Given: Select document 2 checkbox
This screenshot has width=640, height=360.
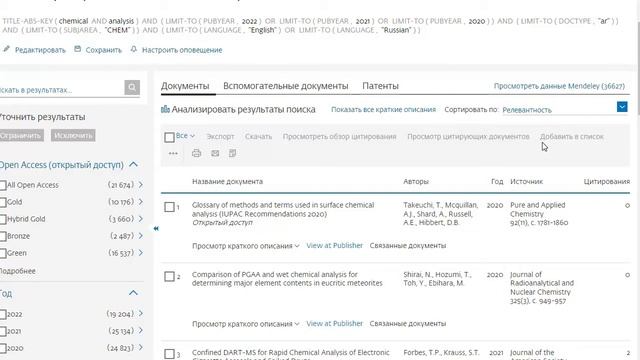Looking at the screenshot, I should pyautogui.click(x=169, y=276).
